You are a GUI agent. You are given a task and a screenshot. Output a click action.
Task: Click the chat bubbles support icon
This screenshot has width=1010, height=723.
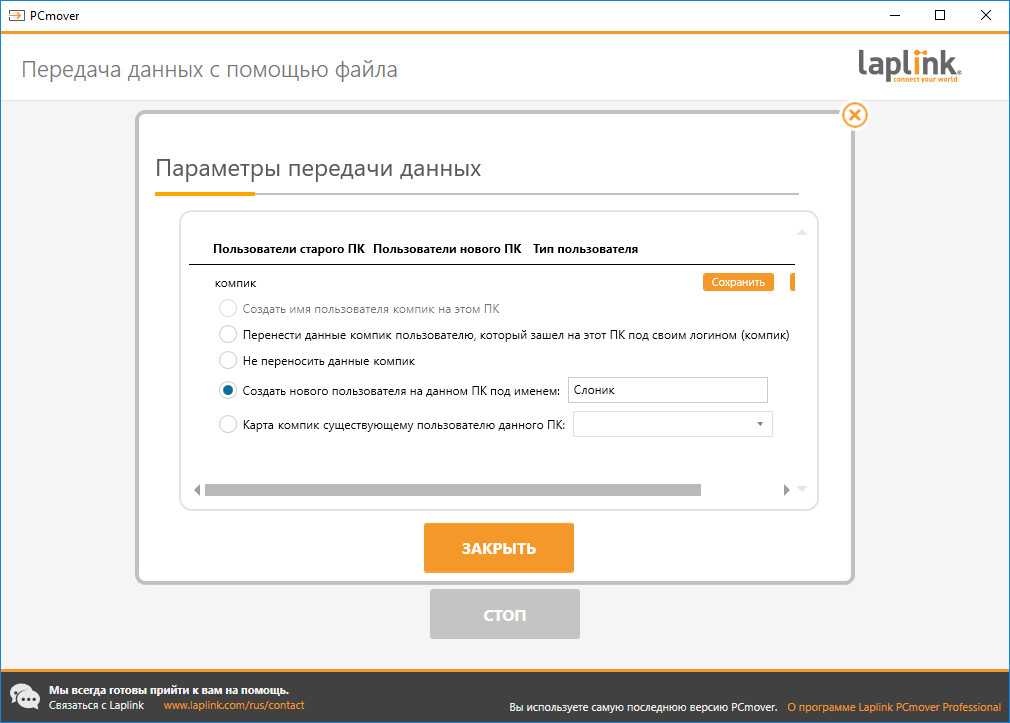(x=24, y=697)
